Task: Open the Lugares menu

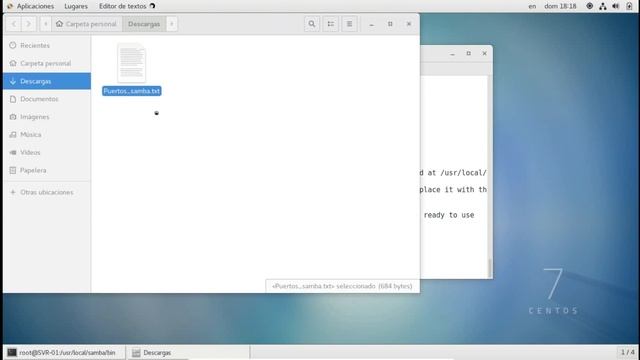Action: pos(76,6)
